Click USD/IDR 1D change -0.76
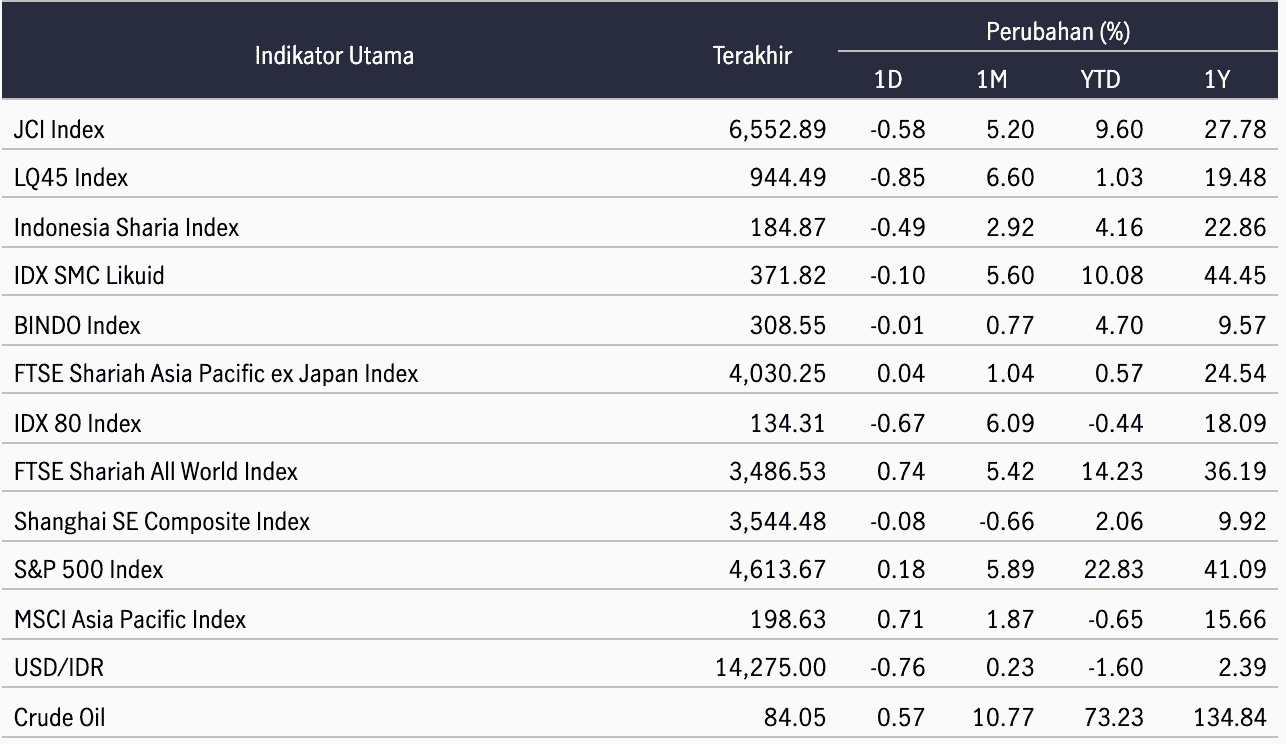The image size is (1286, 744). pyautogui.click(x=897, y=667)
